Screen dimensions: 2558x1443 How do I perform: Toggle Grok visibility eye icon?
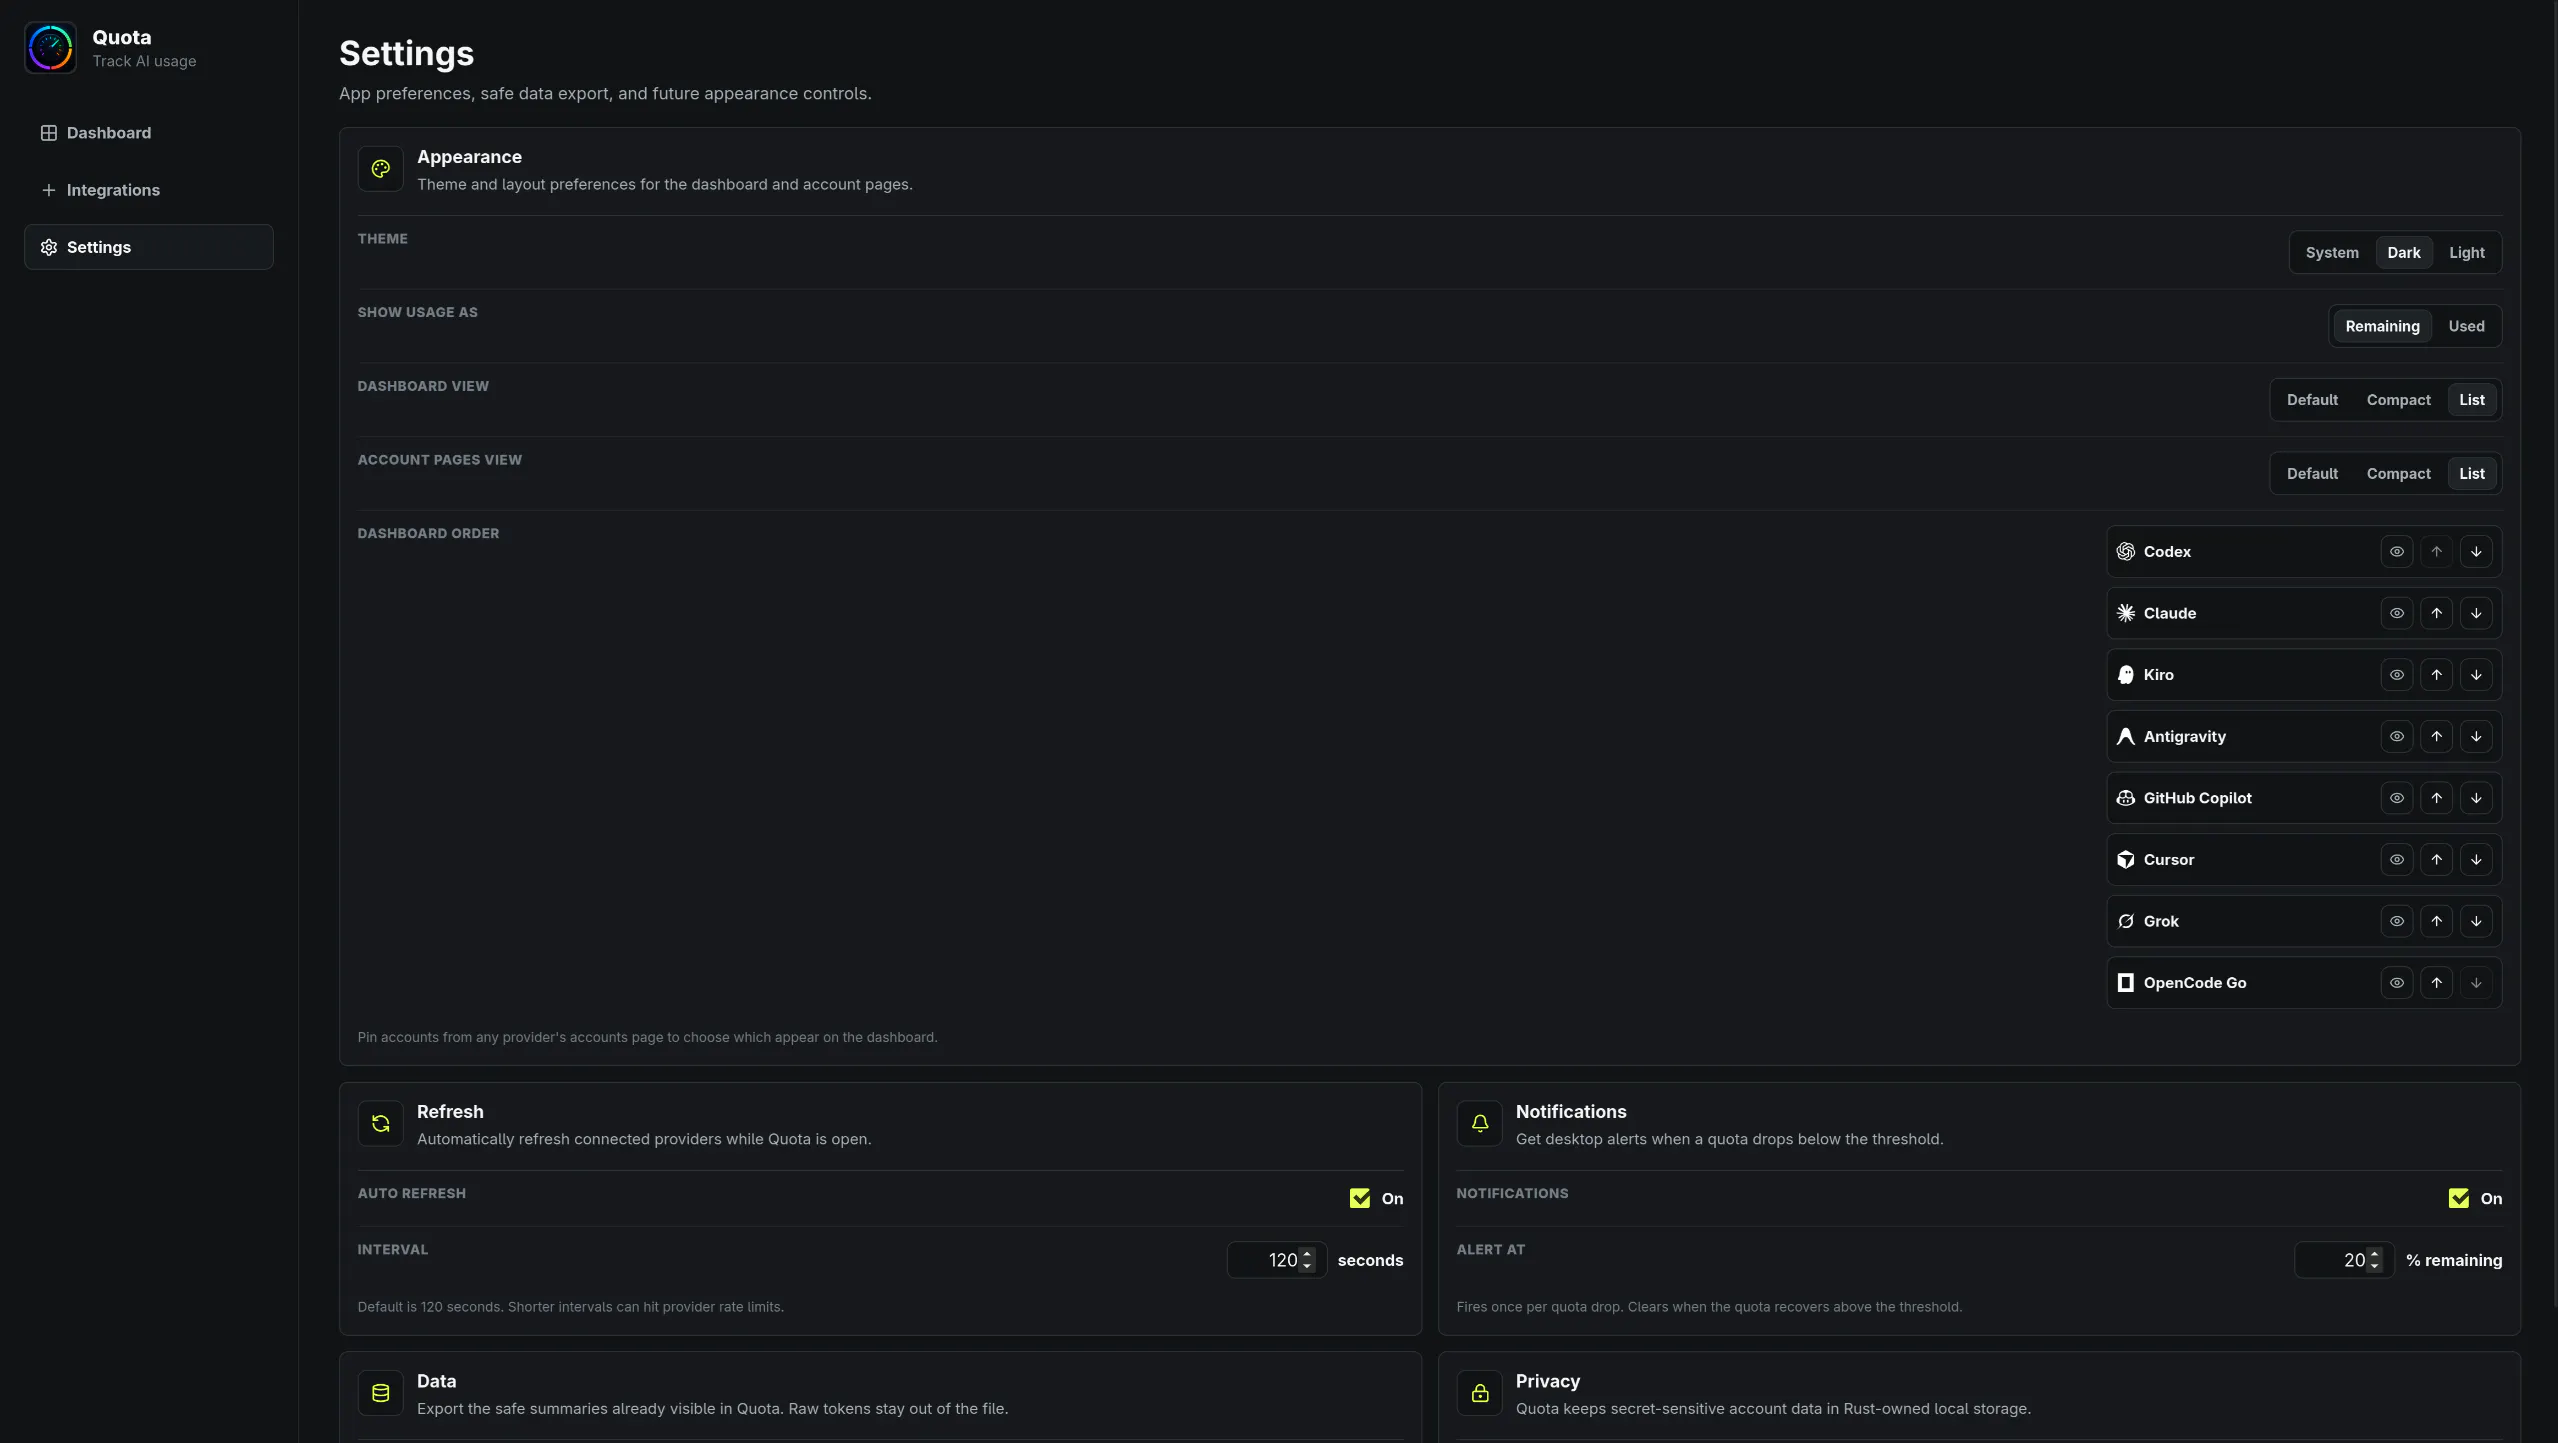coord(2396,922)
